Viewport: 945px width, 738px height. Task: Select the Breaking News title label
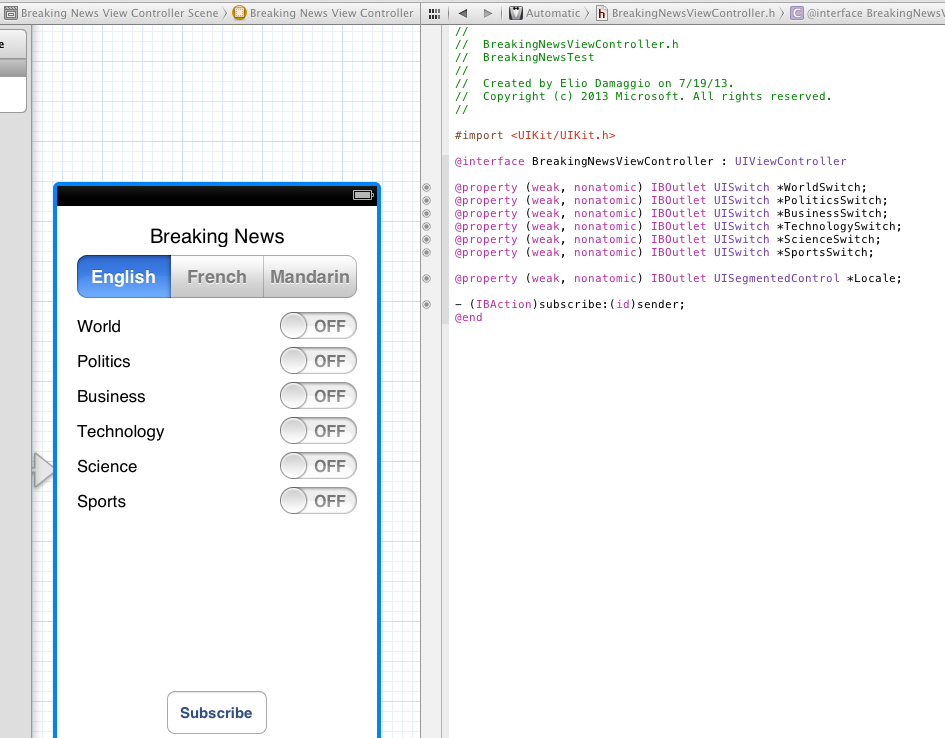pos(217,237)
